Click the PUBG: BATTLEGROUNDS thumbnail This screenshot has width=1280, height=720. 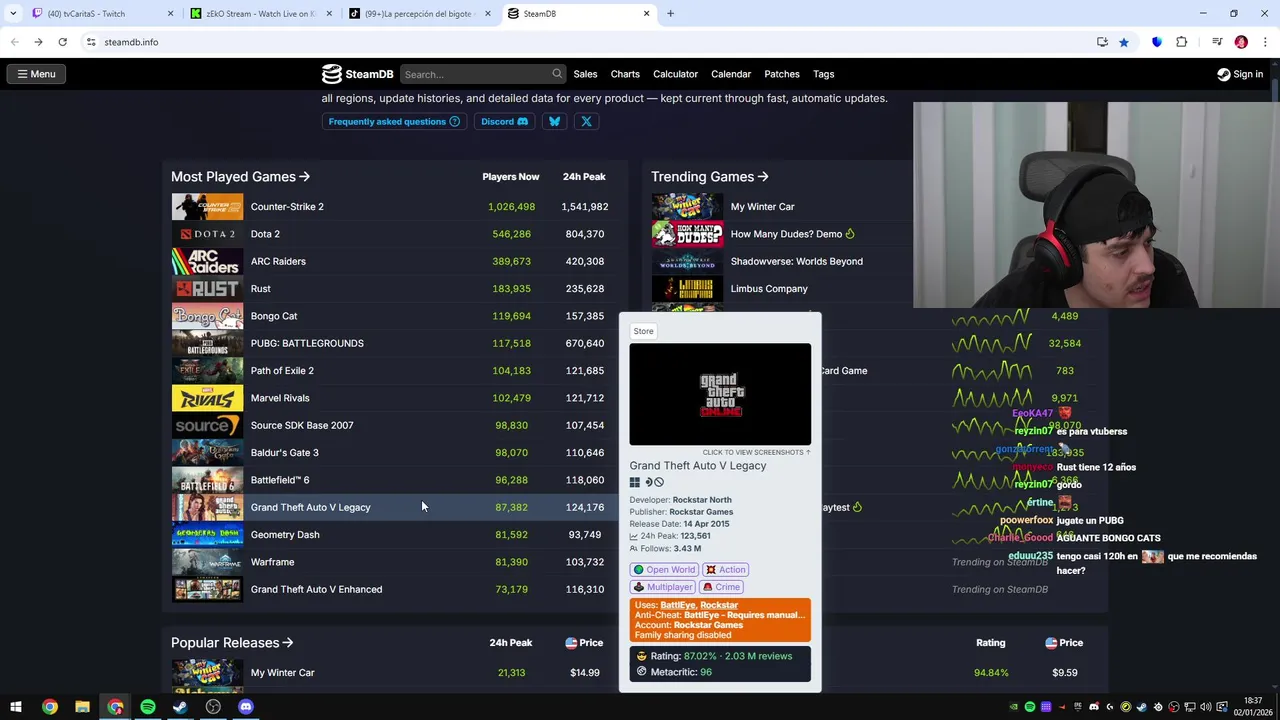click(x=207, y=343)
